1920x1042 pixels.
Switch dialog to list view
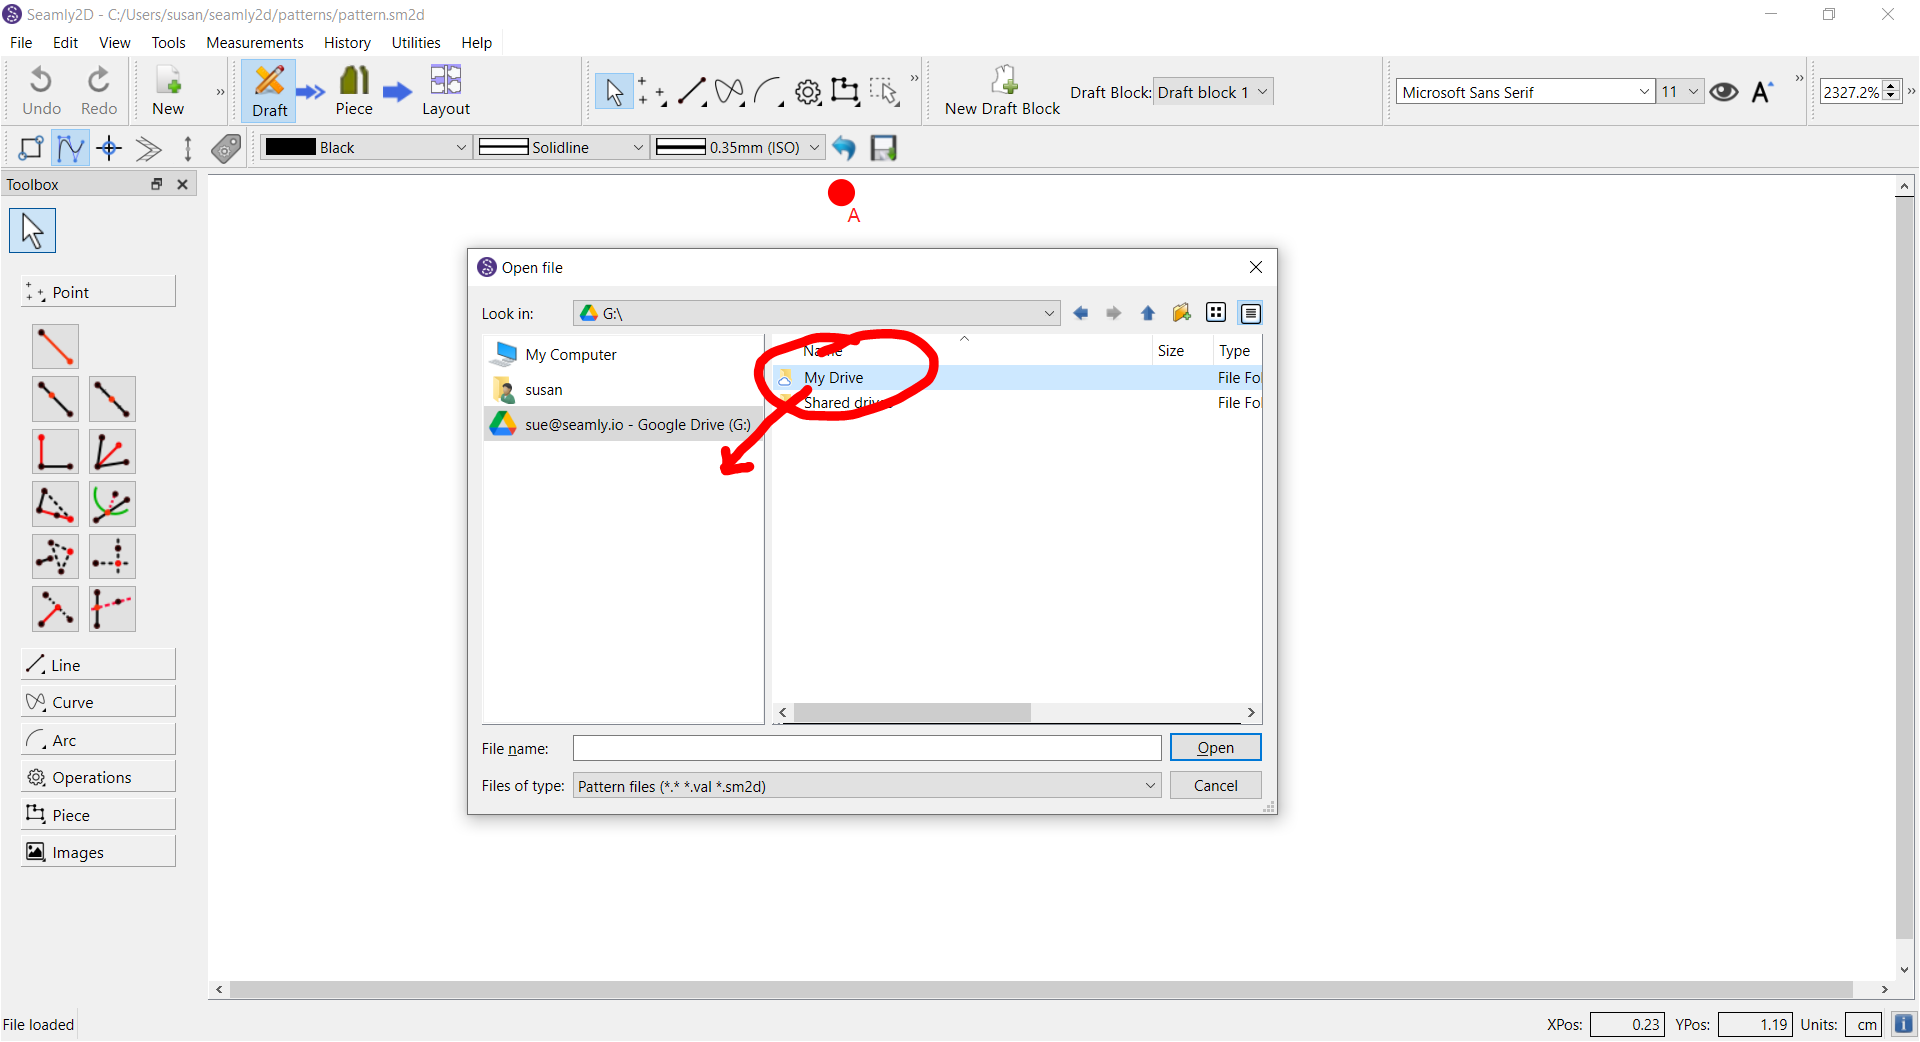[x=1216, y=314]
